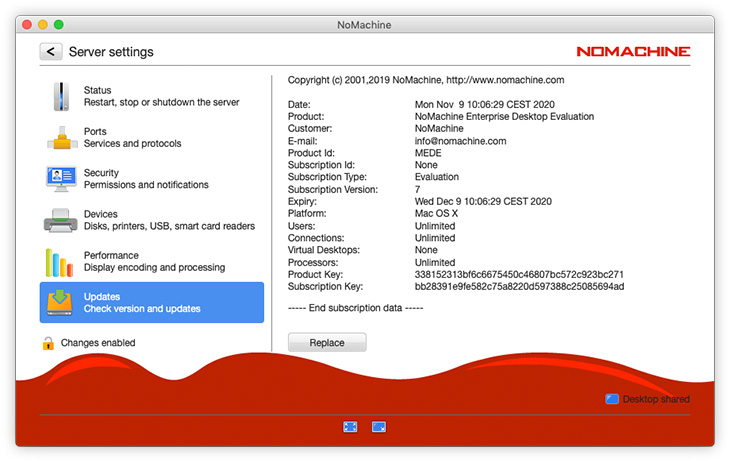Click the NoMachine logo
Viewport: 730px width, 461px height.
(x=633, y=52)
